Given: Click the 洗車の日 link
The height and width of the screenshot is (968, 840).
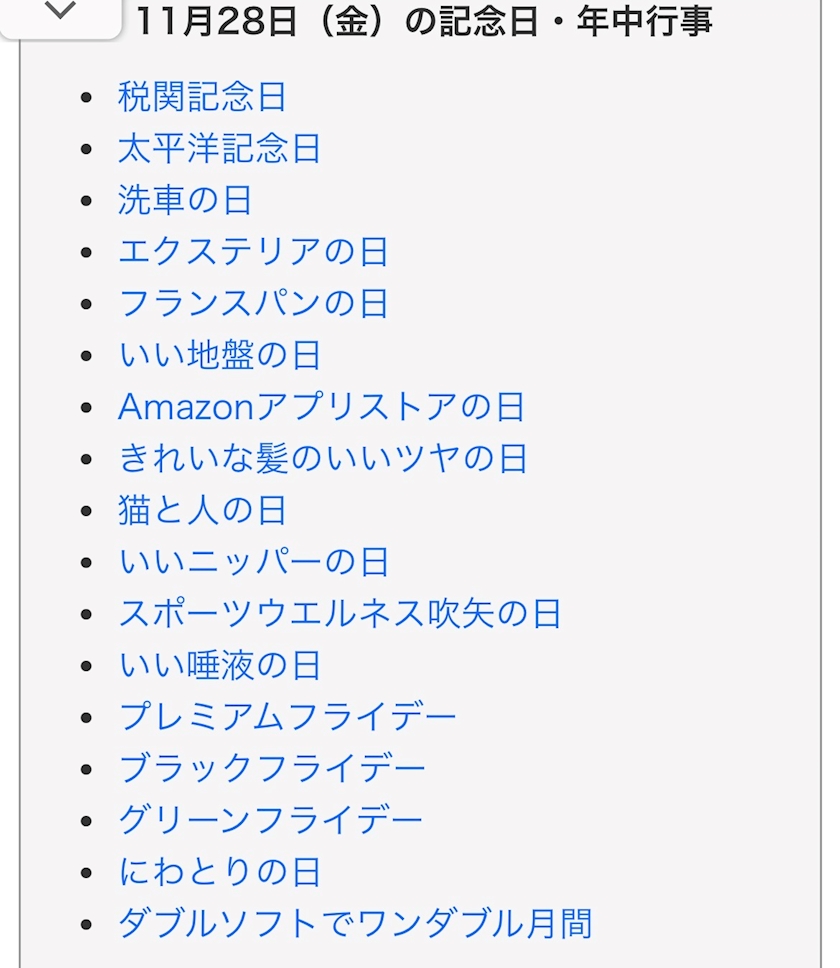Looking at the screenshot, I should click(x=185, y=200).
